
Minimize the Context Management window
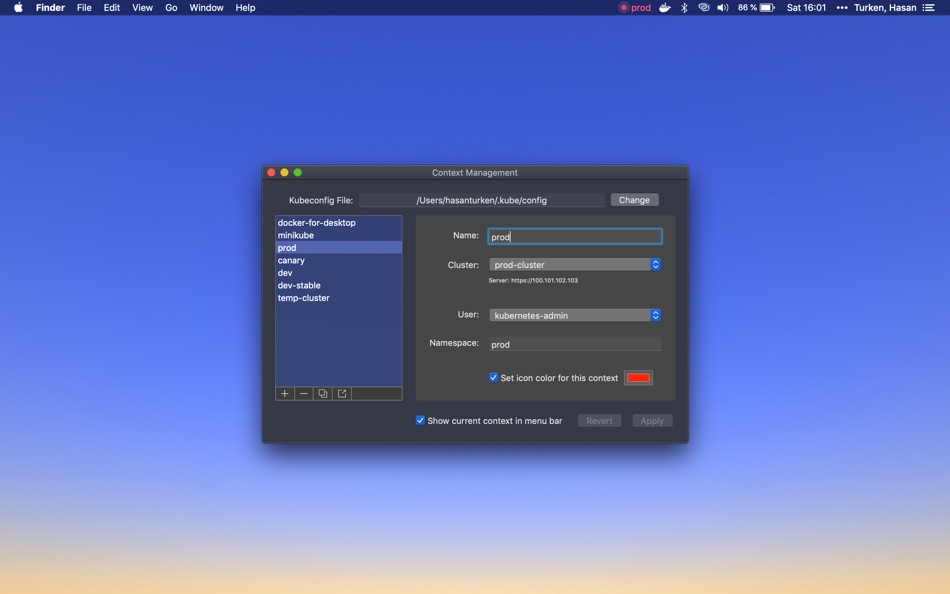tap(285, 173)
